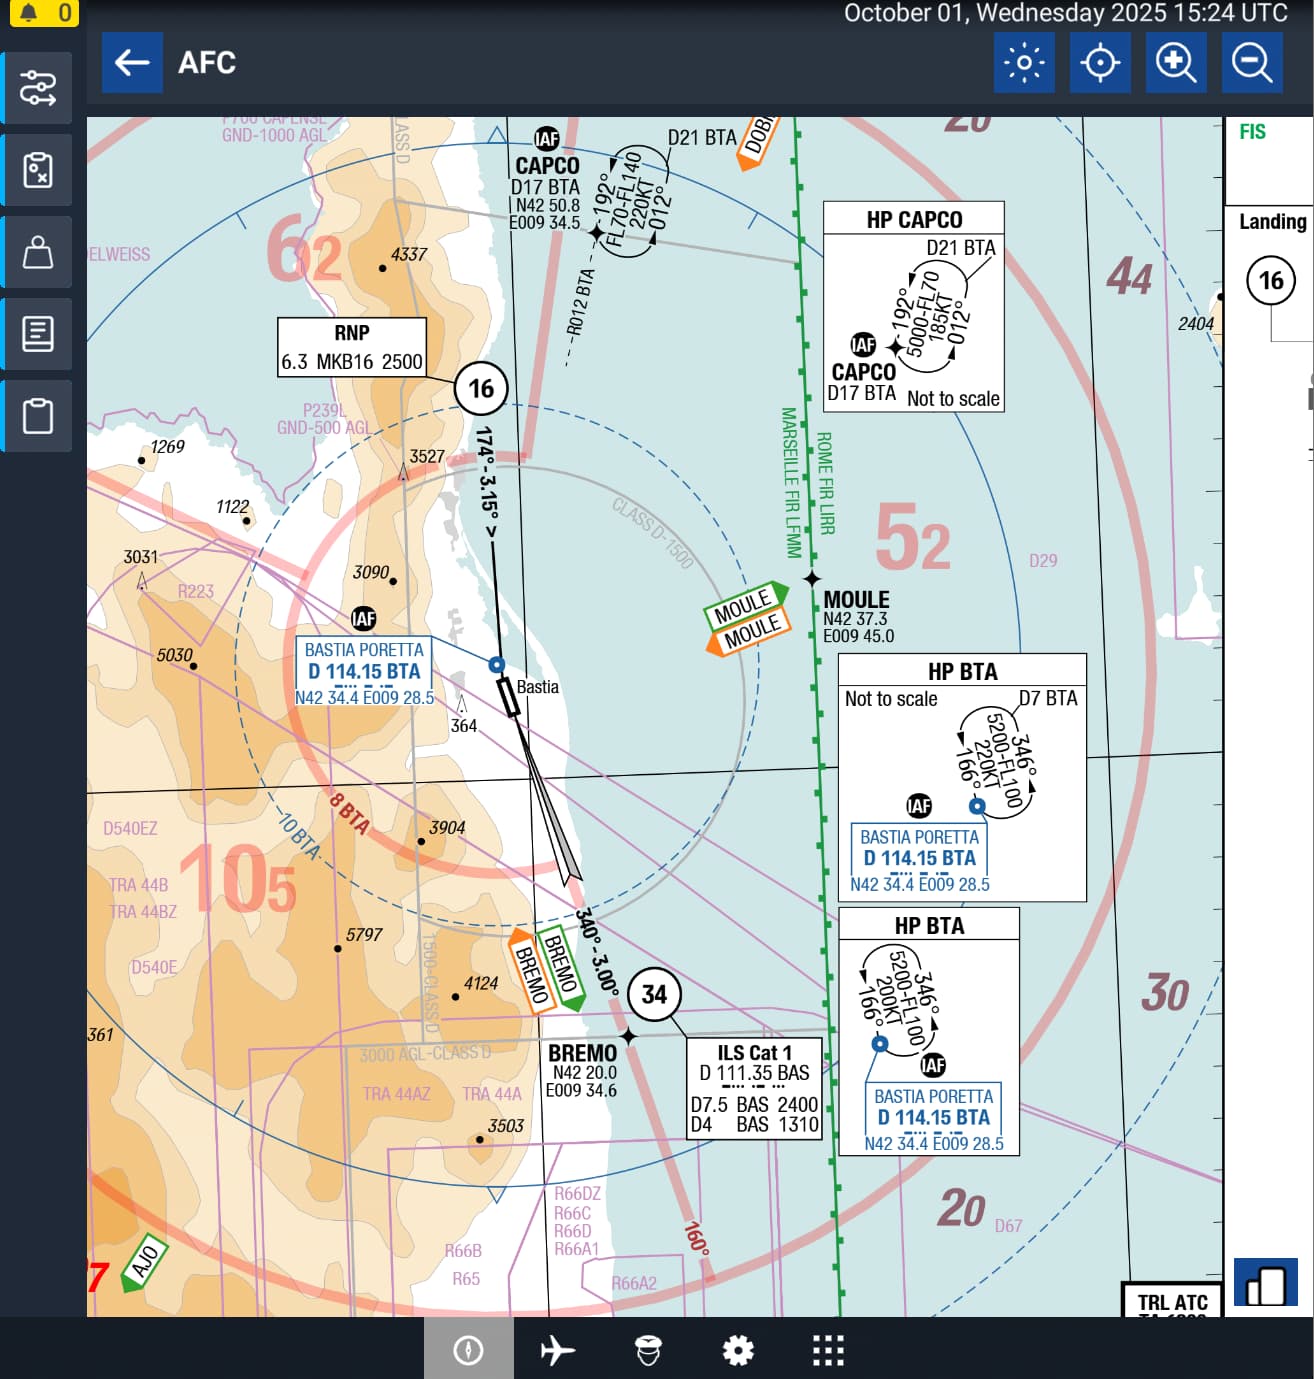Center the chart with the crosshair icon
1314x1379 pixels.
pyautogui.click(x=1100, y=63)
